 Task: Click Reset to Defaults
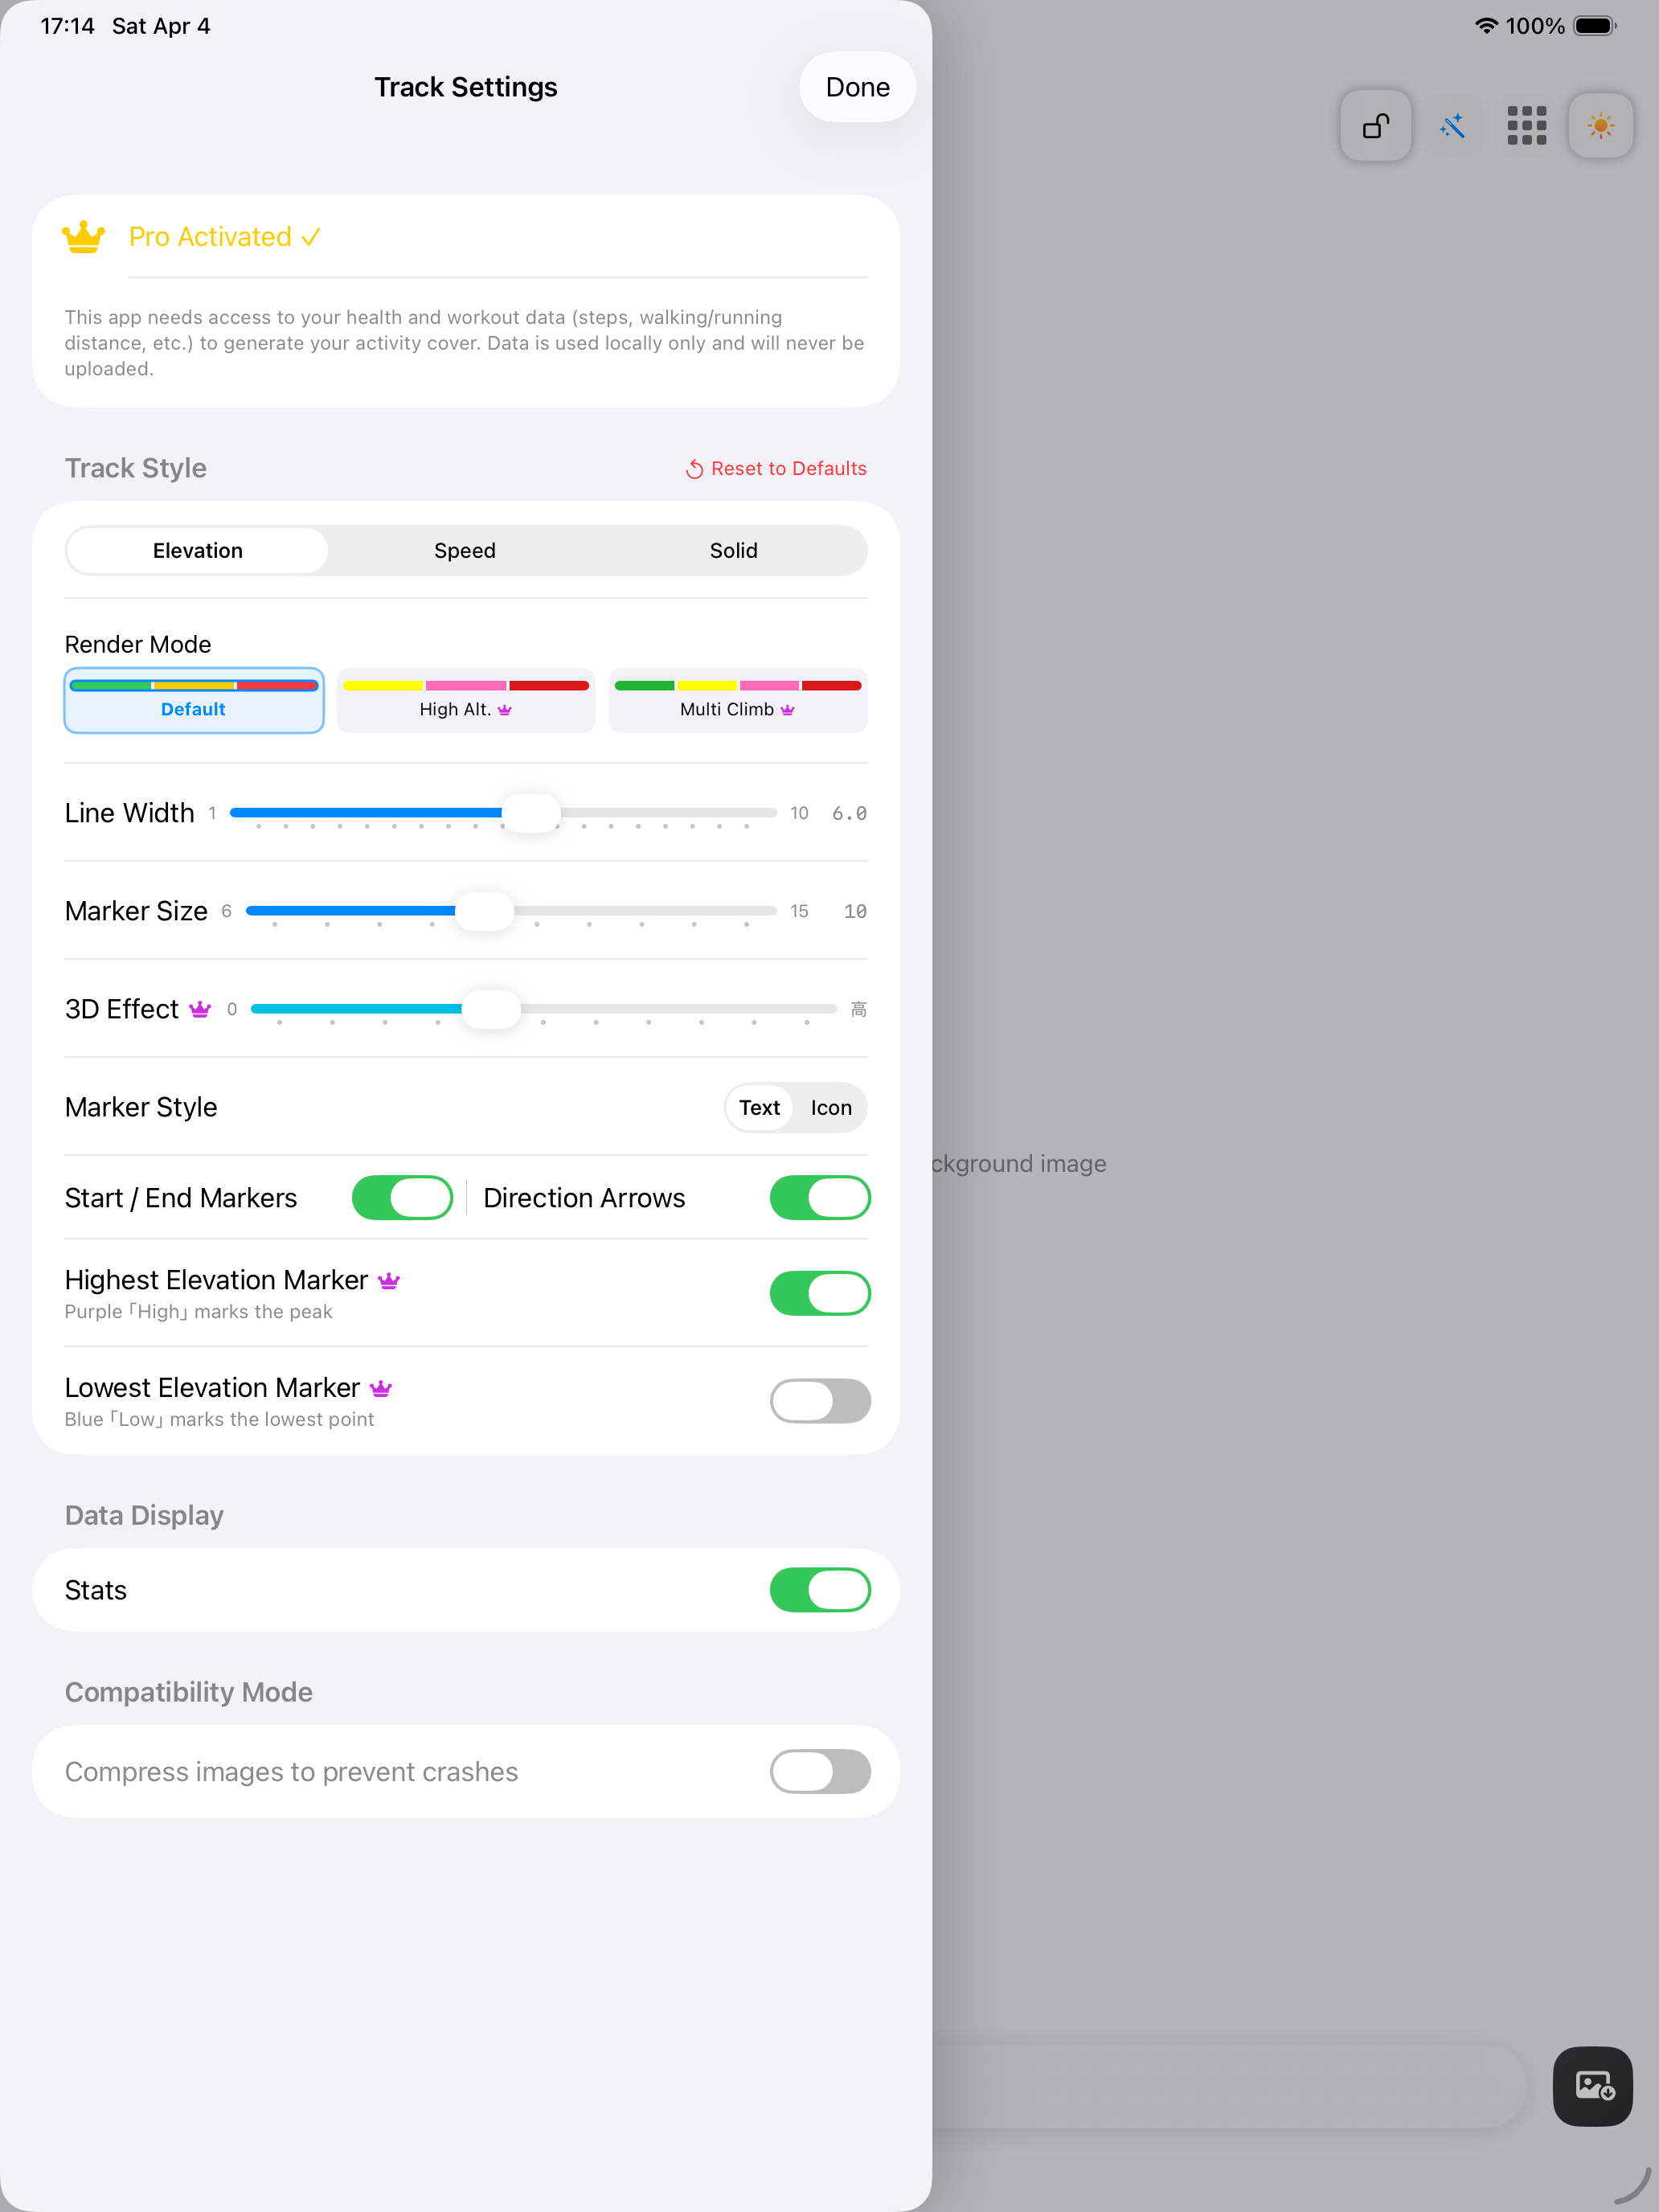(x=776, y=469)
